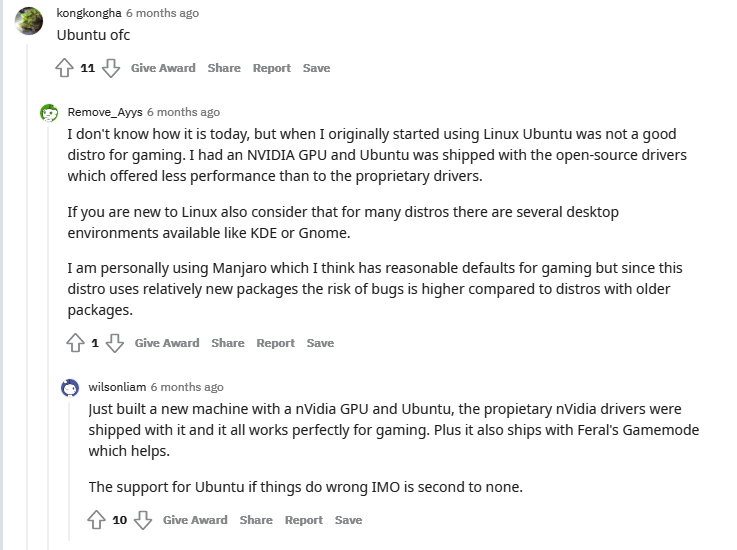Downvote Remove_Ayys's comment about Manjaro
This screenshot has height=550, width=737.
point(115,344)
